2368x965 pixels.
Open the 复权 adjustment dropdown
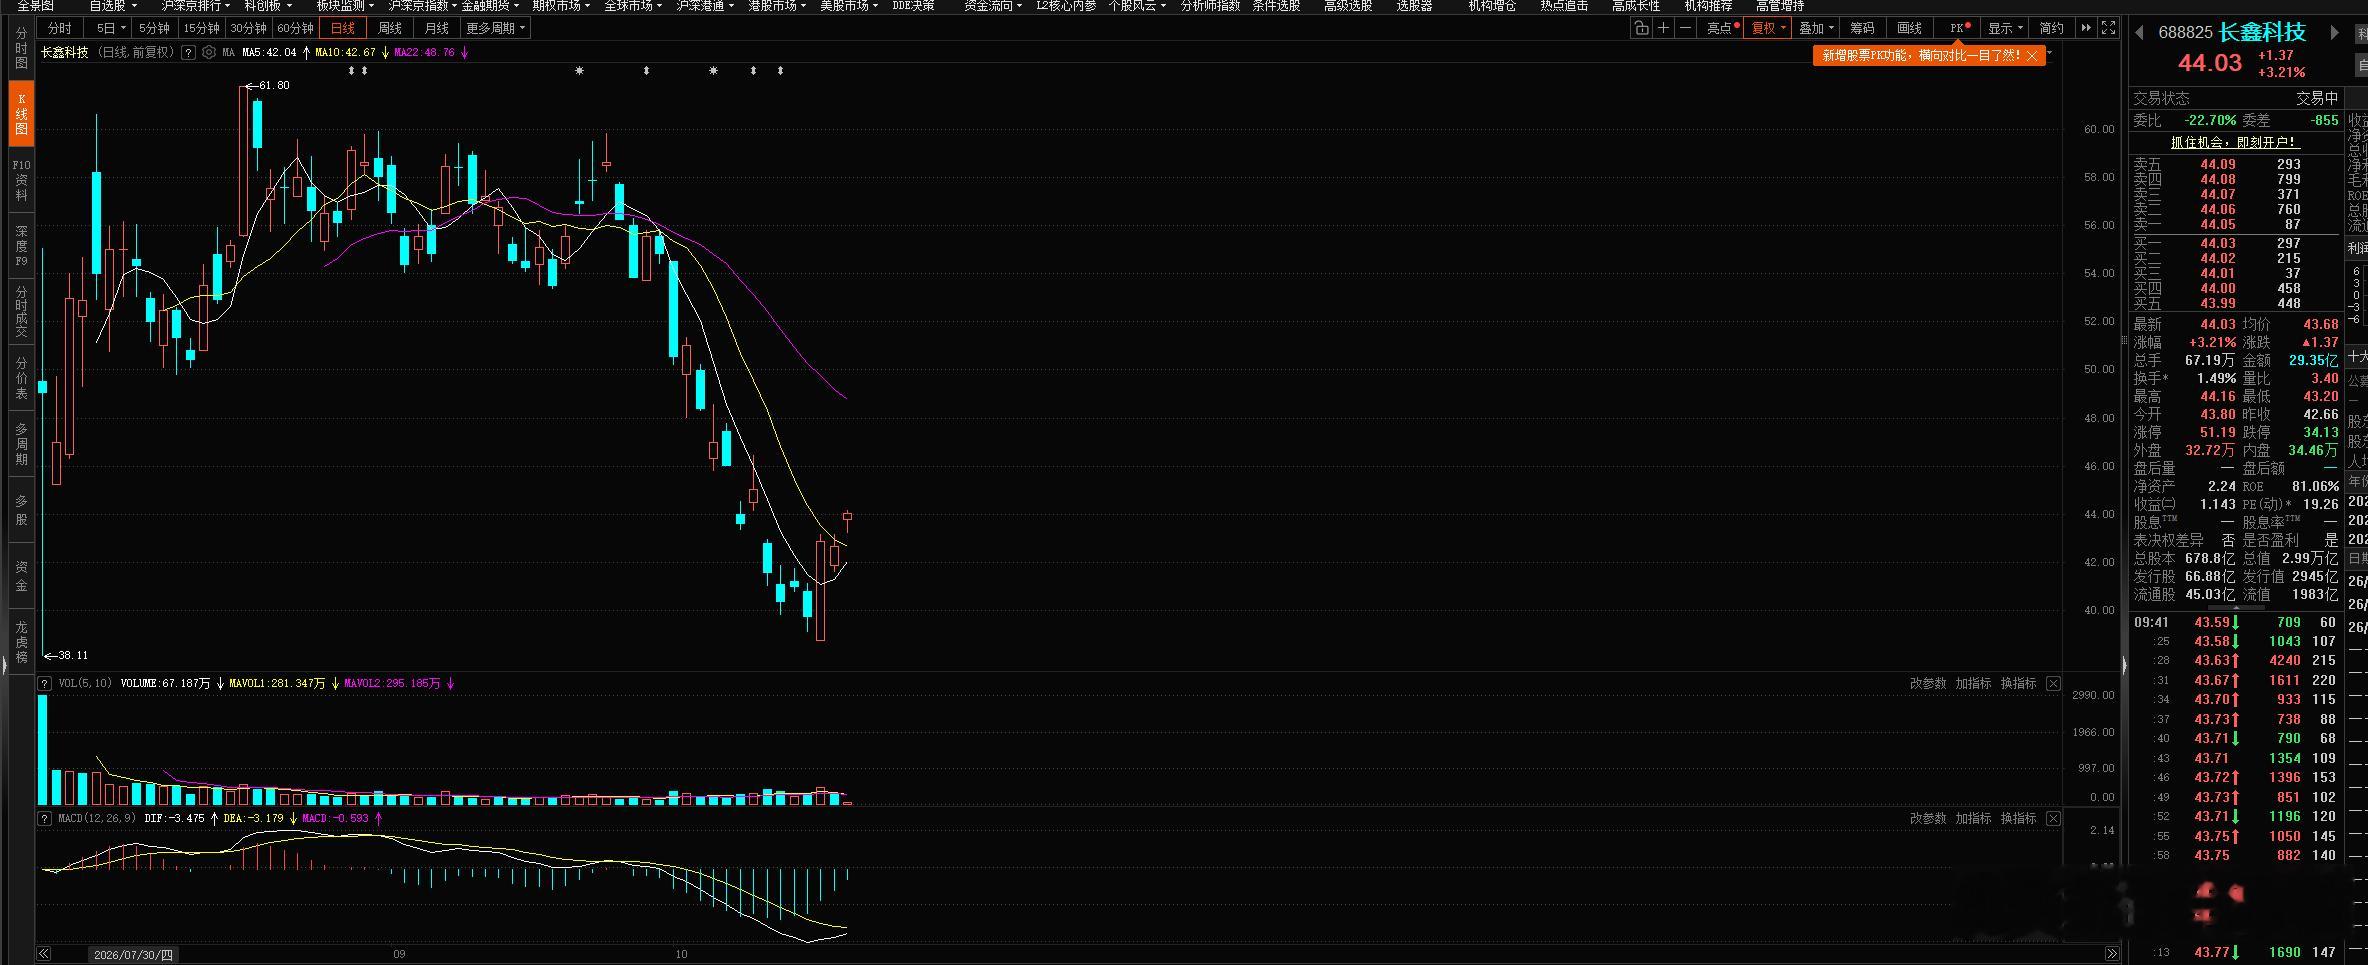1768,28
